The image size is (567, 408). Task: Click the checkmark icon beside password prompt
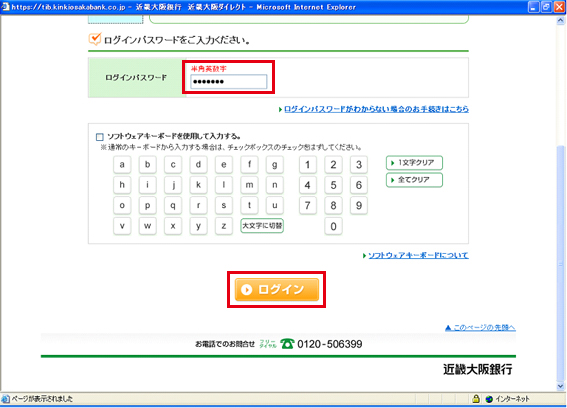coord(95,39)
